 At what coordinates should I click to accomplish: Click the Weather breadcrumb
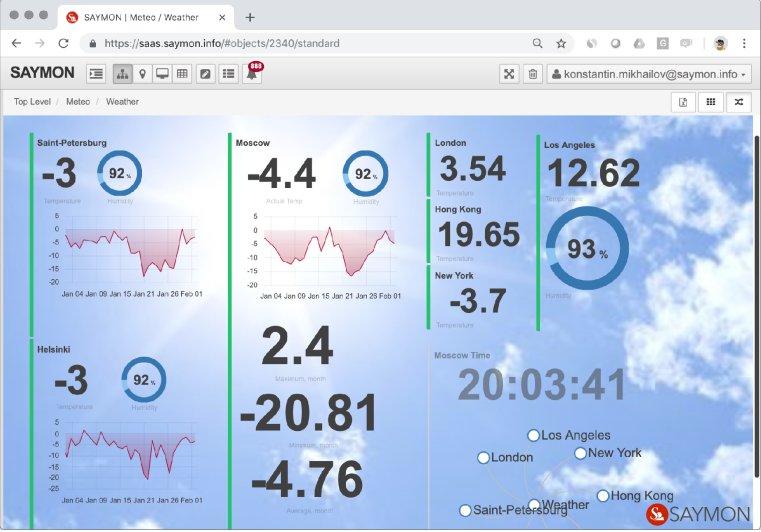point(122,101)
